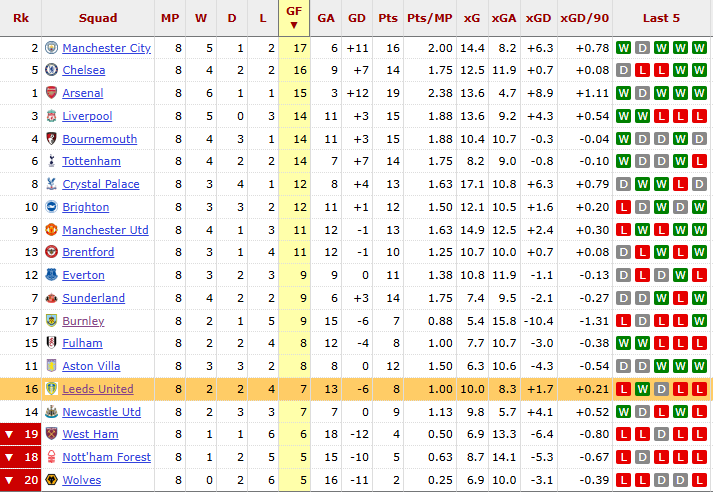This screenshot has height=493, width=713.
Task: Click the Tottenham club crest icon
Action: point(51,161)
